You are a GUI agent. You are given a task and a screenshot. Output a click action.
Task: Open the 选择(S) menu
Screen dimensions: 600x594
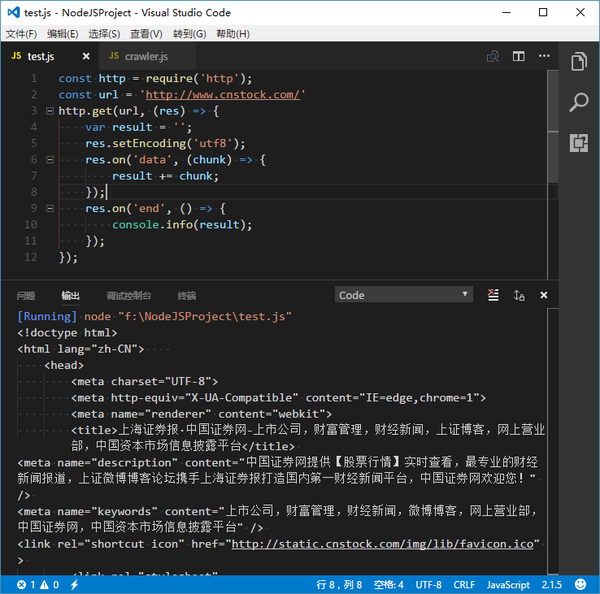[x=104, y=34]
